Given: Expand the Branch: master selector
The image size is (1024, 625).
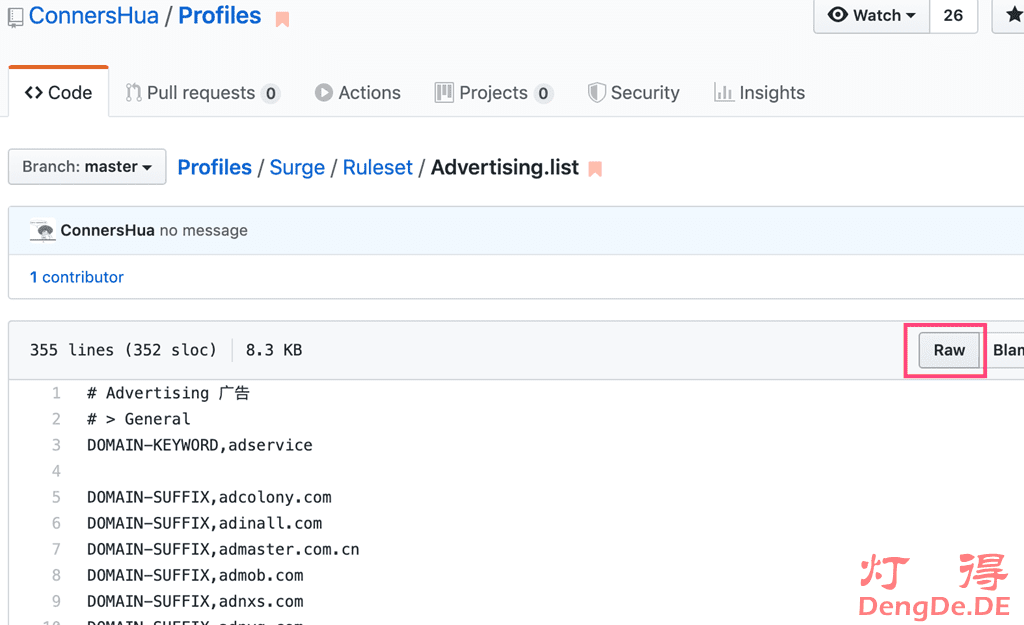Looking at the screenshot, I should (87, 167).
